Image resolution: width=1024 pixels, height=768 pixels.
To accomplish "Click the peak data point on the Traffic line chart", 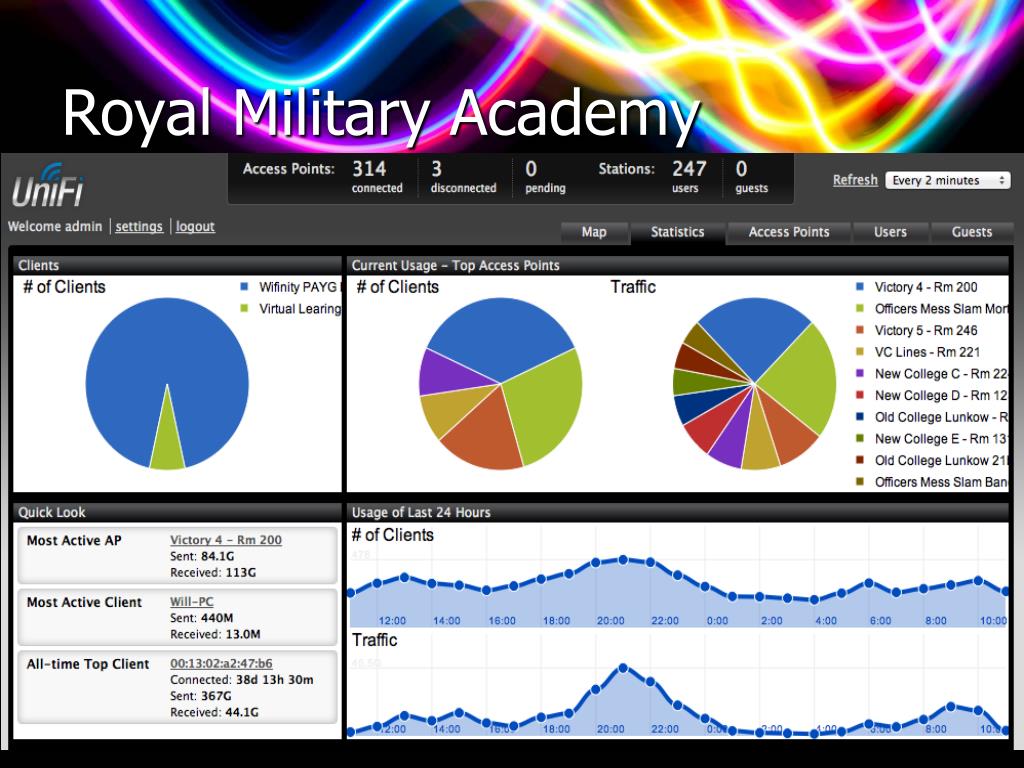I will (623, 668).
